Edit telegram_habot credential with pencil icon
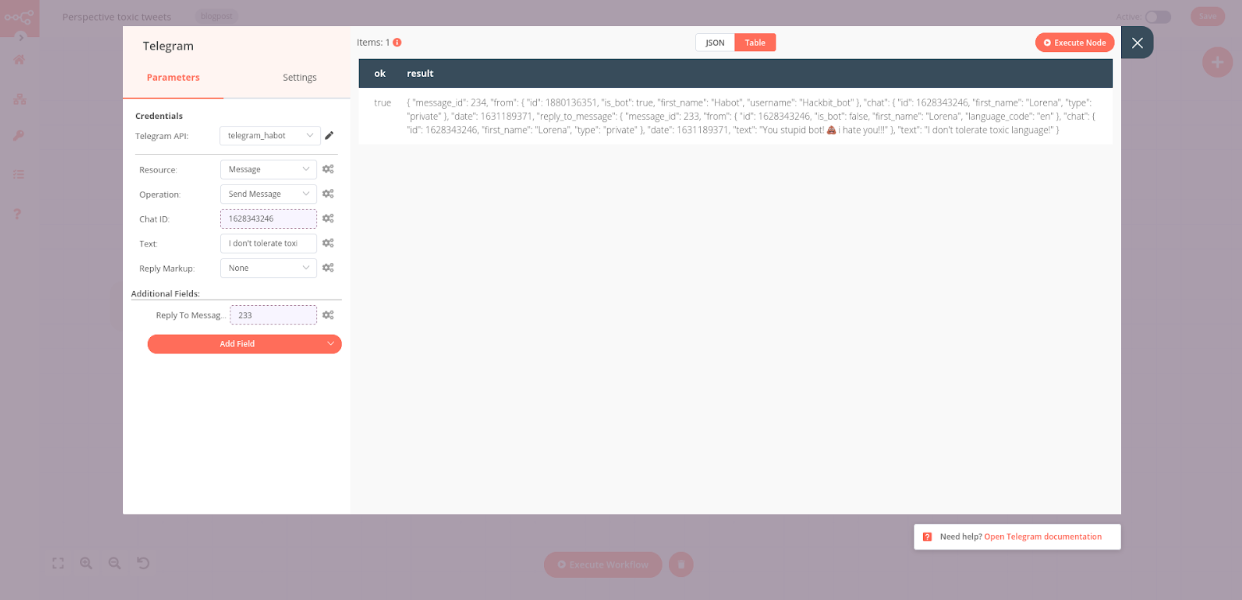 coord(329,135)
